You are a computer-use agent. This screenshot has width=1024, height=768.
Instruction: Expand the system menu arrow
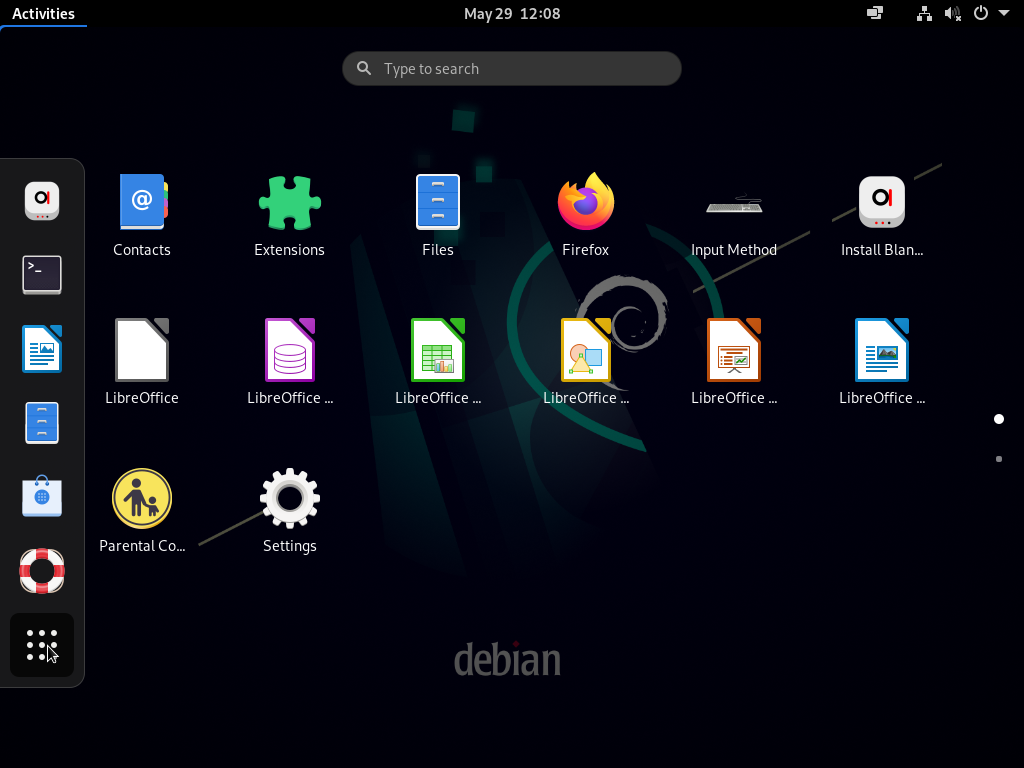(x=1004, y=13)
